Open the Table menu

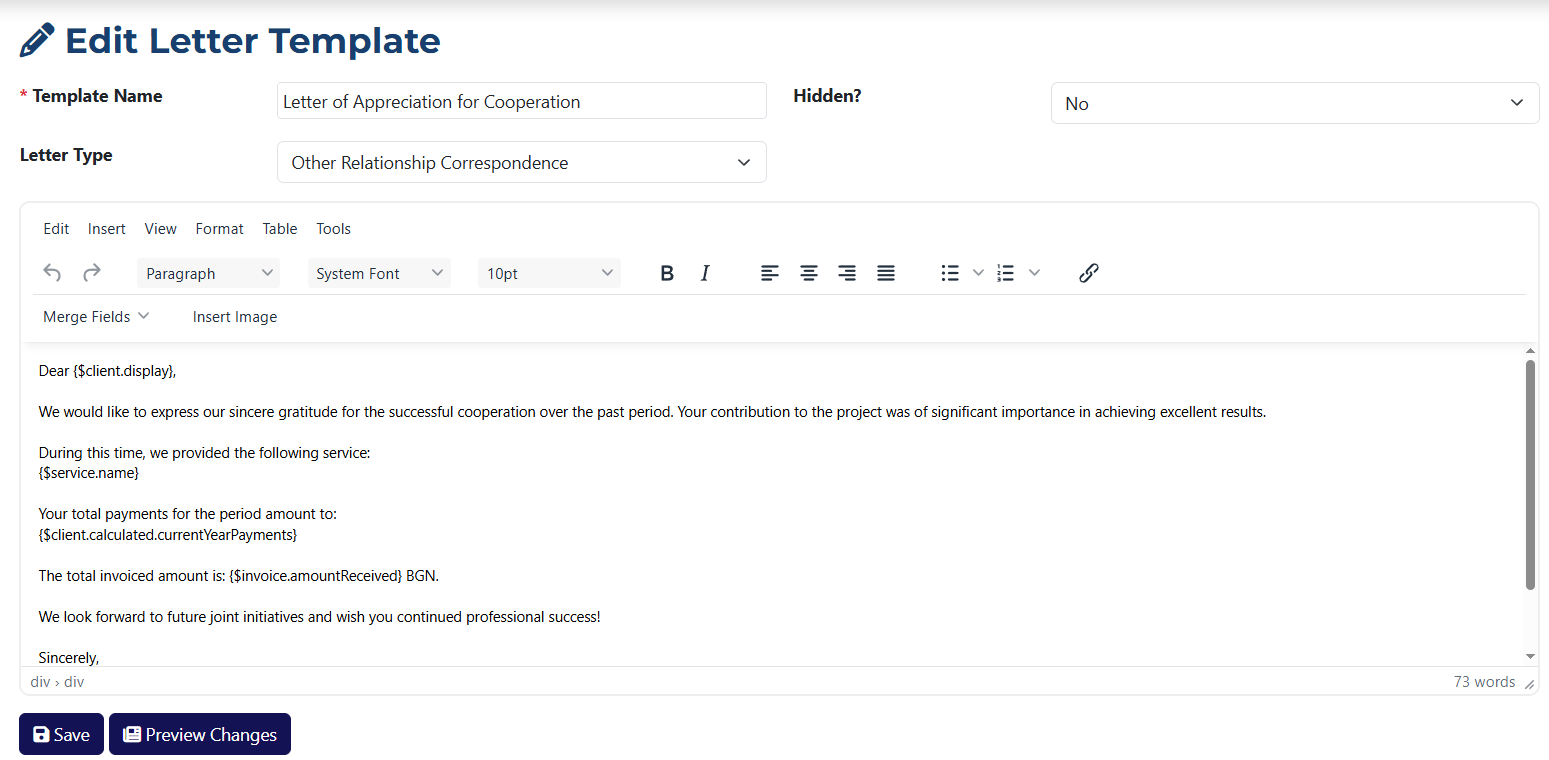click(279, 228)
